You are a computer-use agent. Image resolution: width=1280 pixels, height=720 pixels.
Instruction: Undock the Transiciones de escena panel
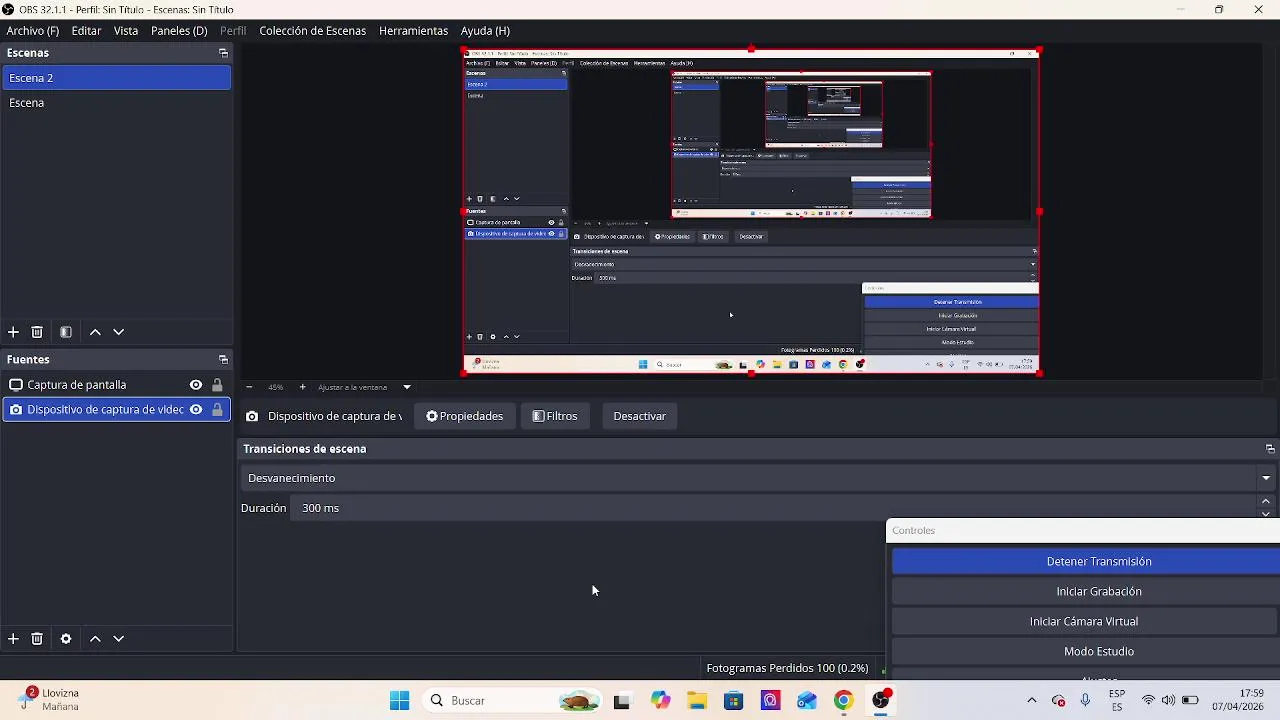click(x=1270, y=449)
